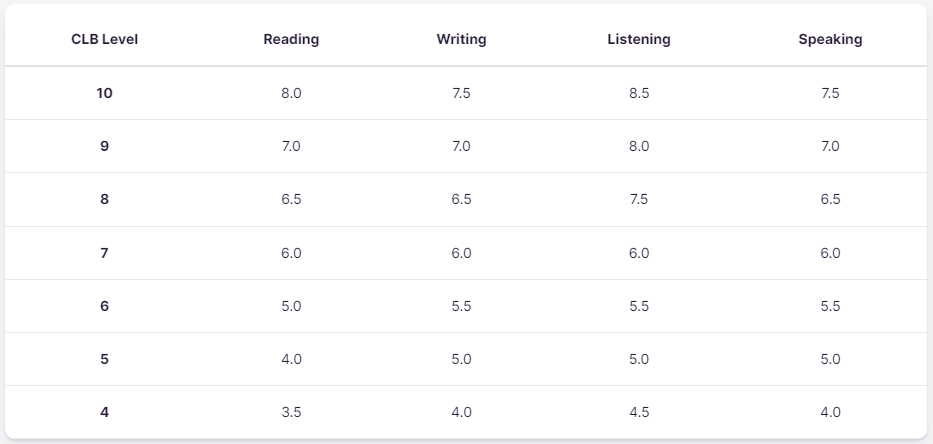The height and width of the screenshot is (444, 933).
Task: Select CLB level 4 row label
Action: pyautogui.click(x=104, y=412)
